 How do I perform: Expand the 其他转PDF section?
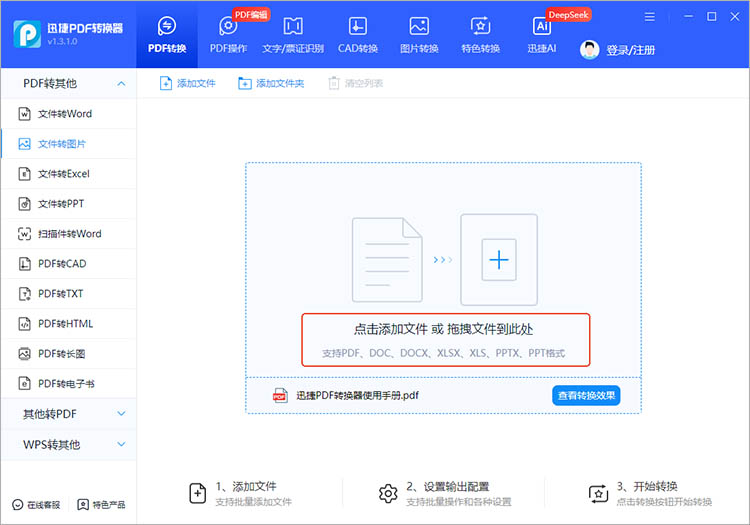point(68,414)
